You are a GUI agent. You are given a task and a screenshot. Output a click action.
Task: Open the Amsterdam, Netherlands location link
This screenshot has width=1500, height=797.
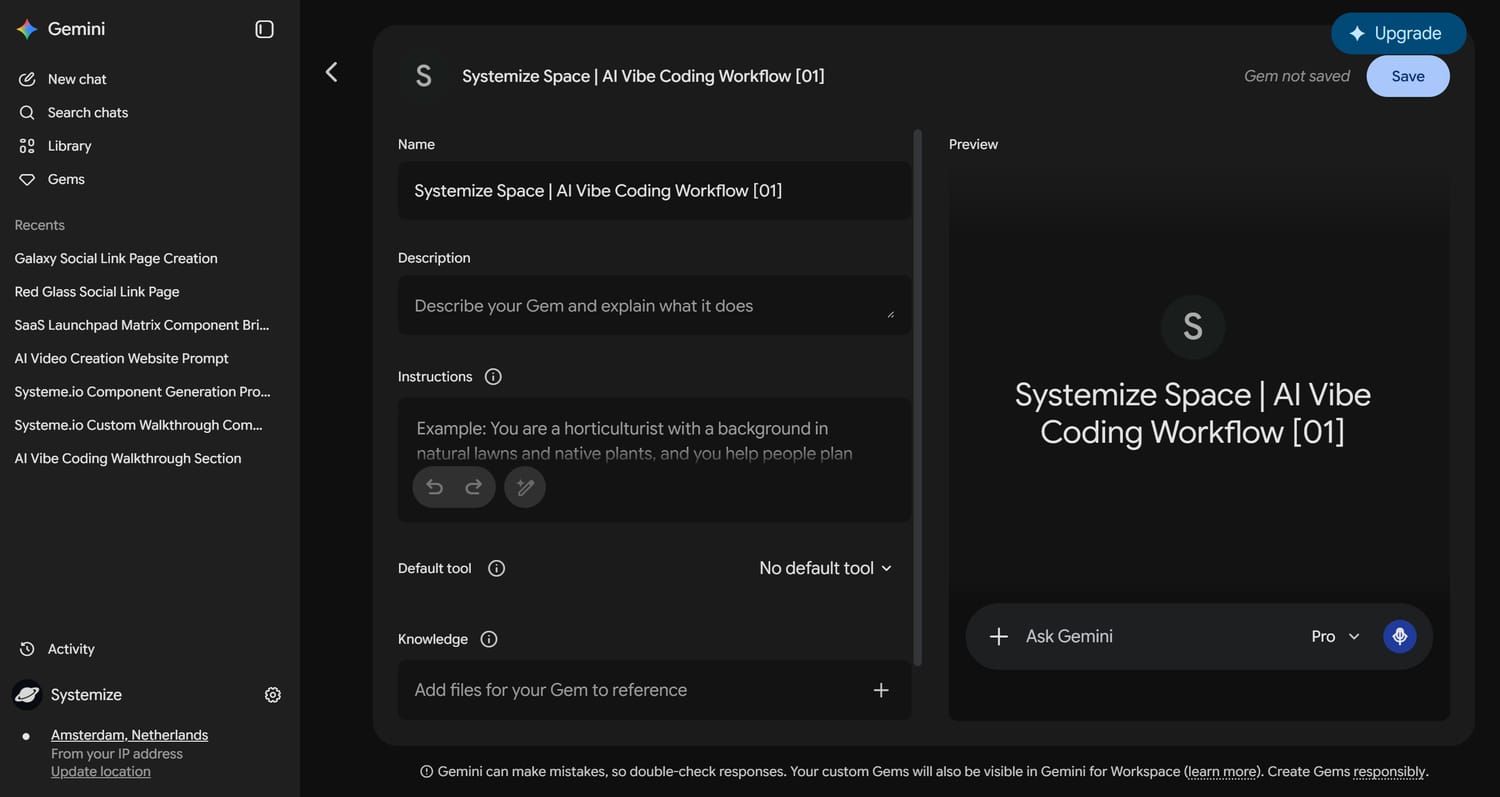(129, 735)
